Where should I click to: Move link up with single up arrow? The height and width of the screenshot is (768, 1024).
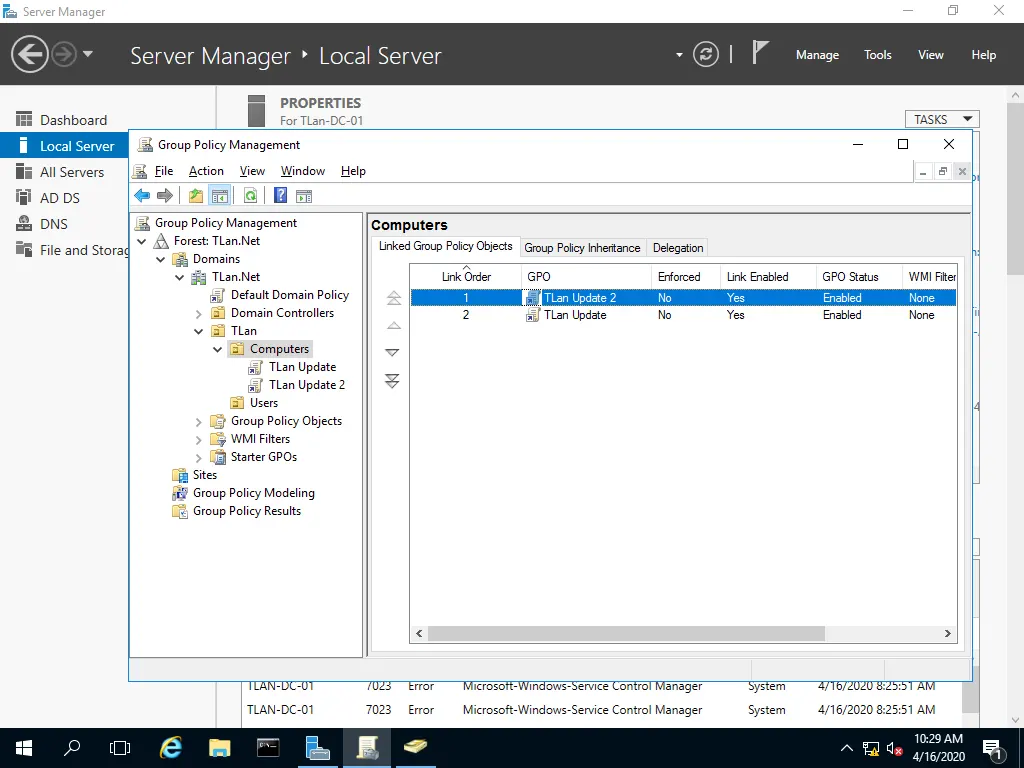[x=393, y=325]
